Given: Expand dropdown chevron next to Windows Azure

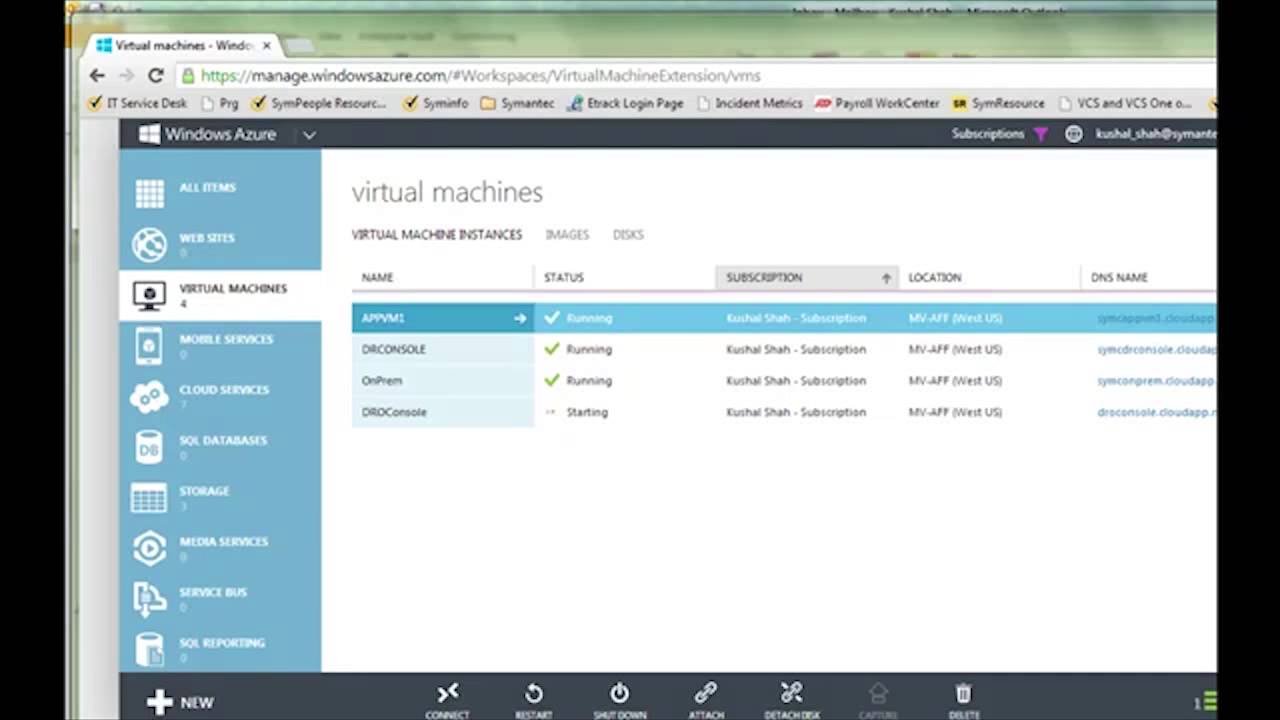Looking at the screenshot, I should [309, 135].
